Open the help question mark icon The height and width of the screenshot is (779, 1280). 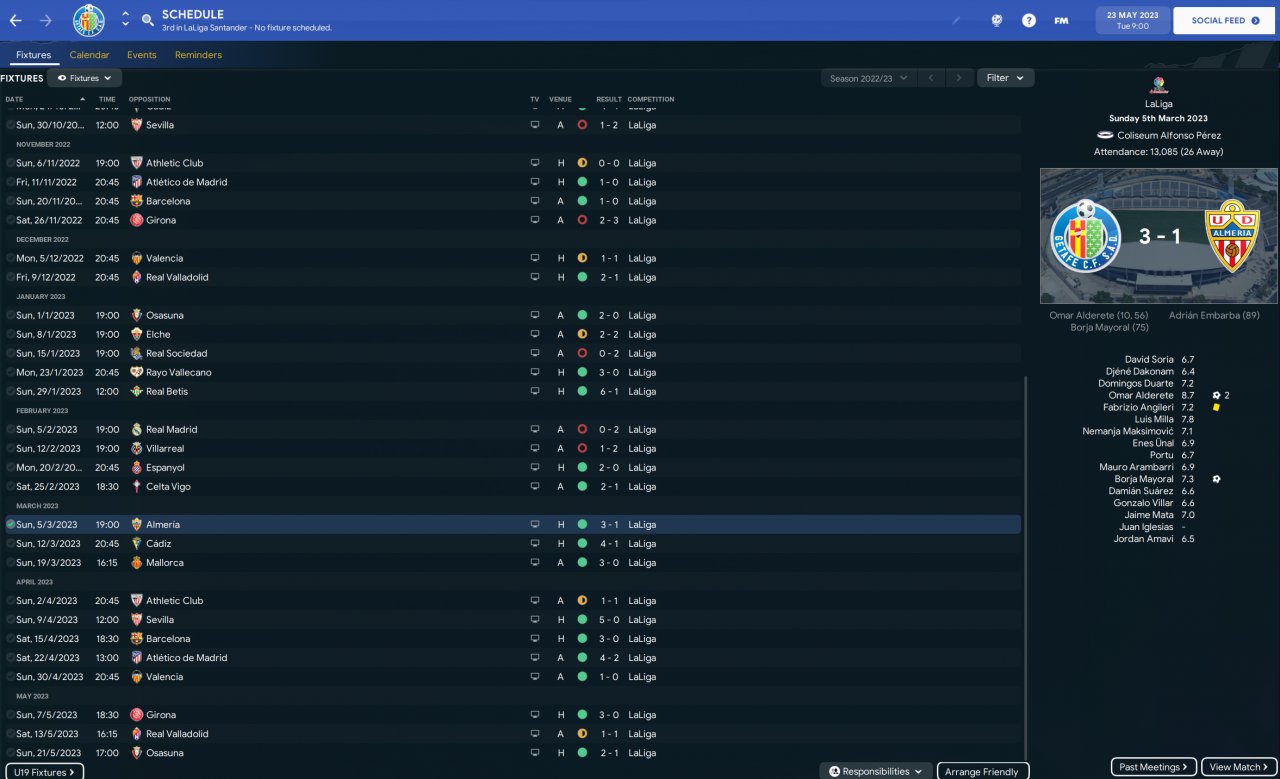1029,20
